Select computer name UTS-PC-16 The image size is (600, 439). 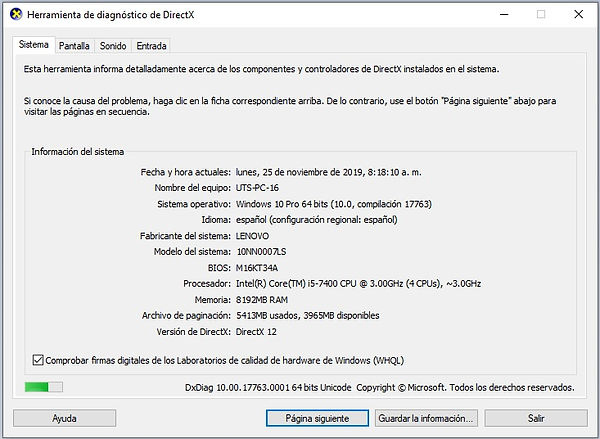(x=257, y=188)
